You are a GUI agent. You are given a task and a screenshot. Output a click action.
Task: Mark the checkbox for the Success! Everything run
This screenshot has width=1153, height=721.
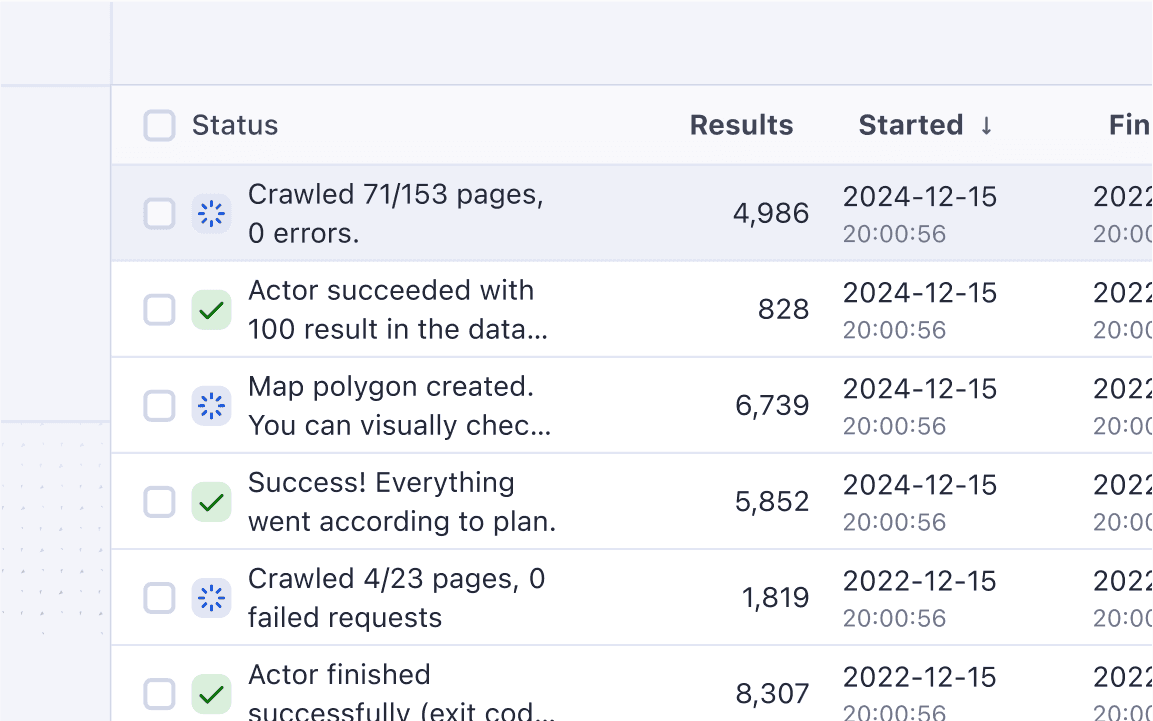[159, 502]
